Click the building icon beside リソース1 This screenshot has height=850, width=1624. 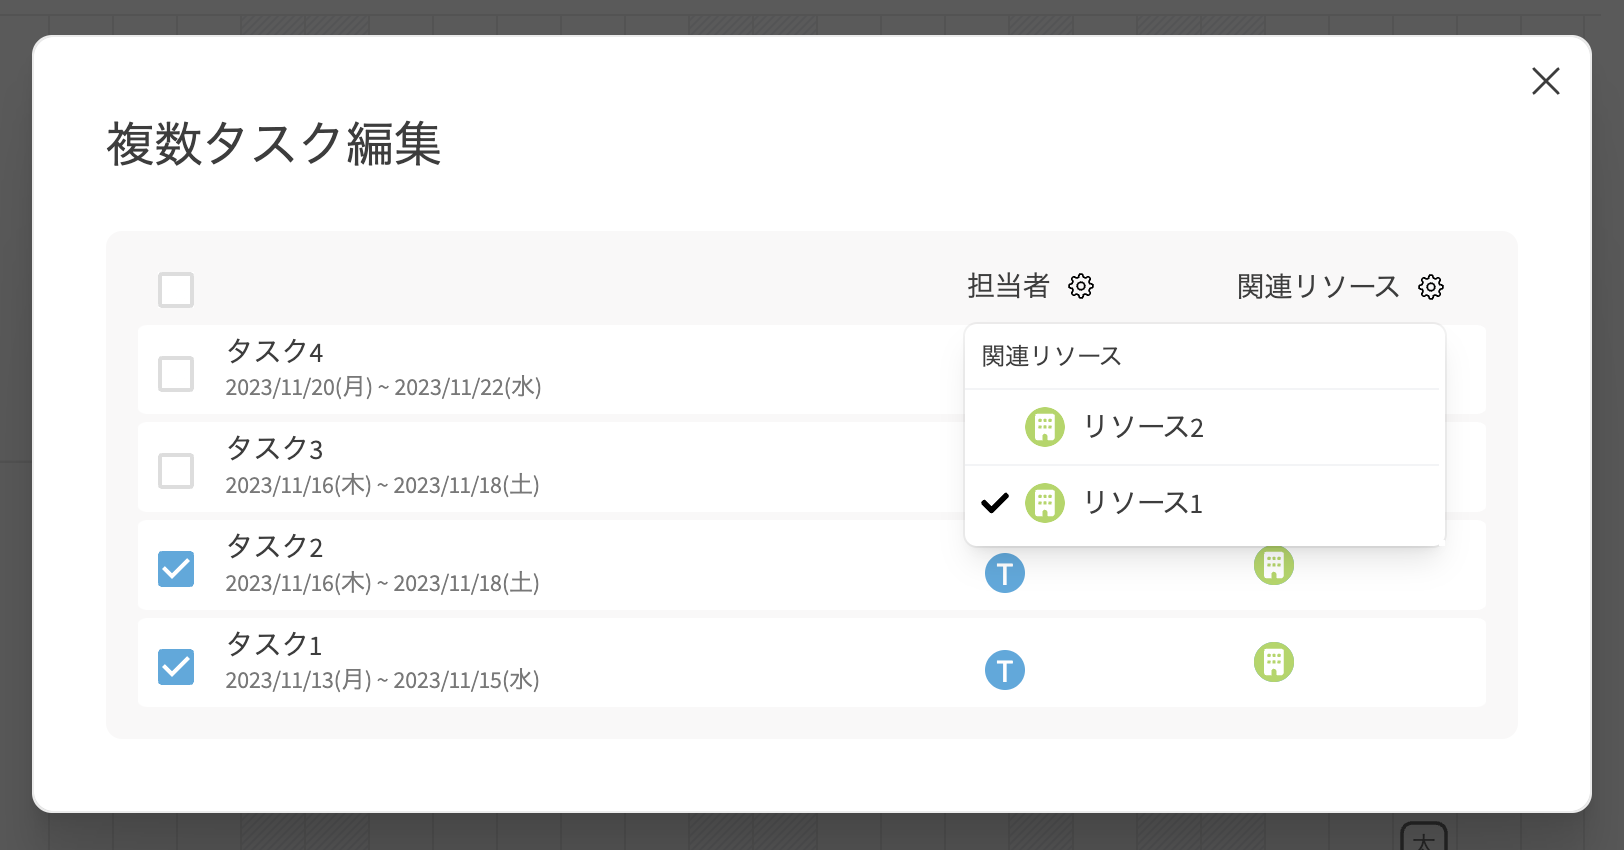[x=1045, y=503]
